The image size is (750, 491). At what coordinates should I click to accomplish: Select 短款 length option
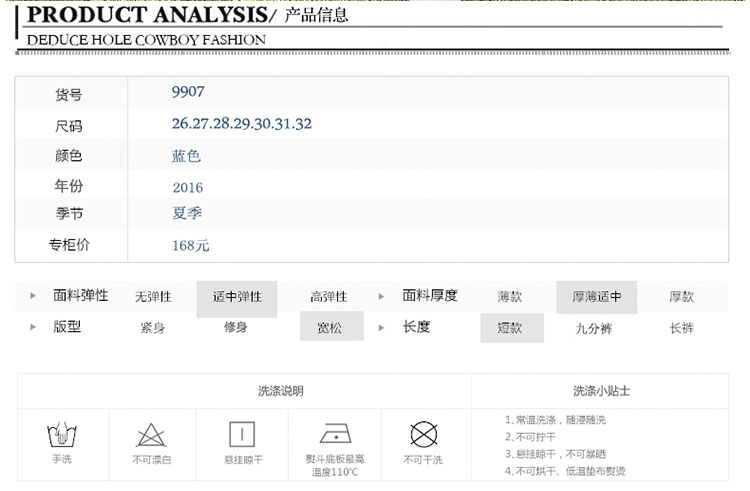pyautogui.click(x=510, y=327)
